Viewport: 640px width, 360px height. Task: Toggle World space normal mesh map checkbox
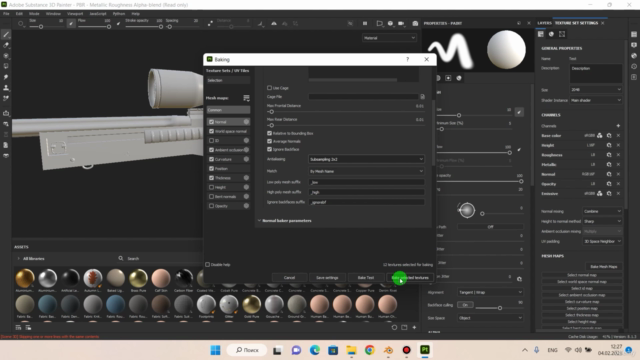(x=211, y=131)
